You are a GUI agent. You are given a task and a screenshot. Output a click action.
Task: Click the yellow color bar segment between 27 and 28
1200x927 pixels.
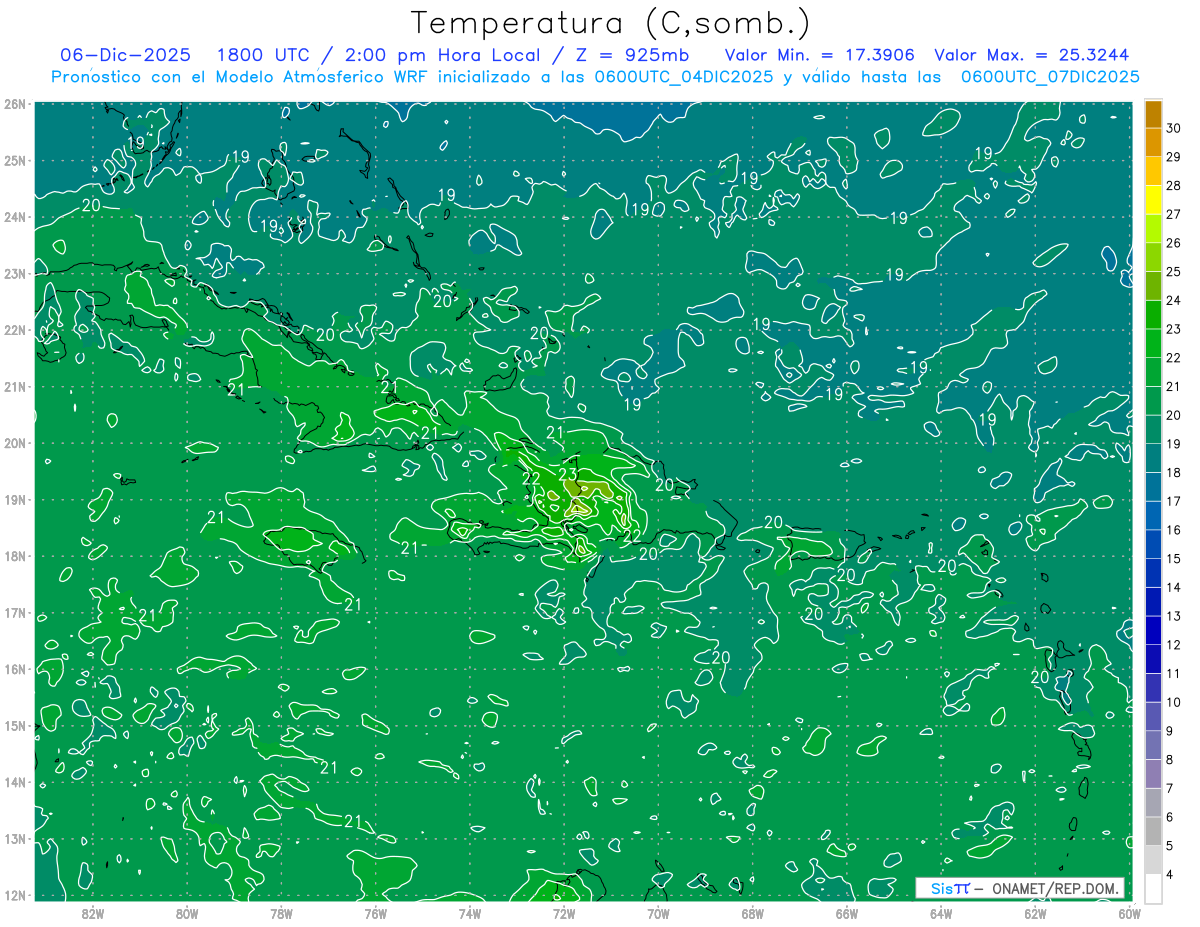tap(1153, 199)
